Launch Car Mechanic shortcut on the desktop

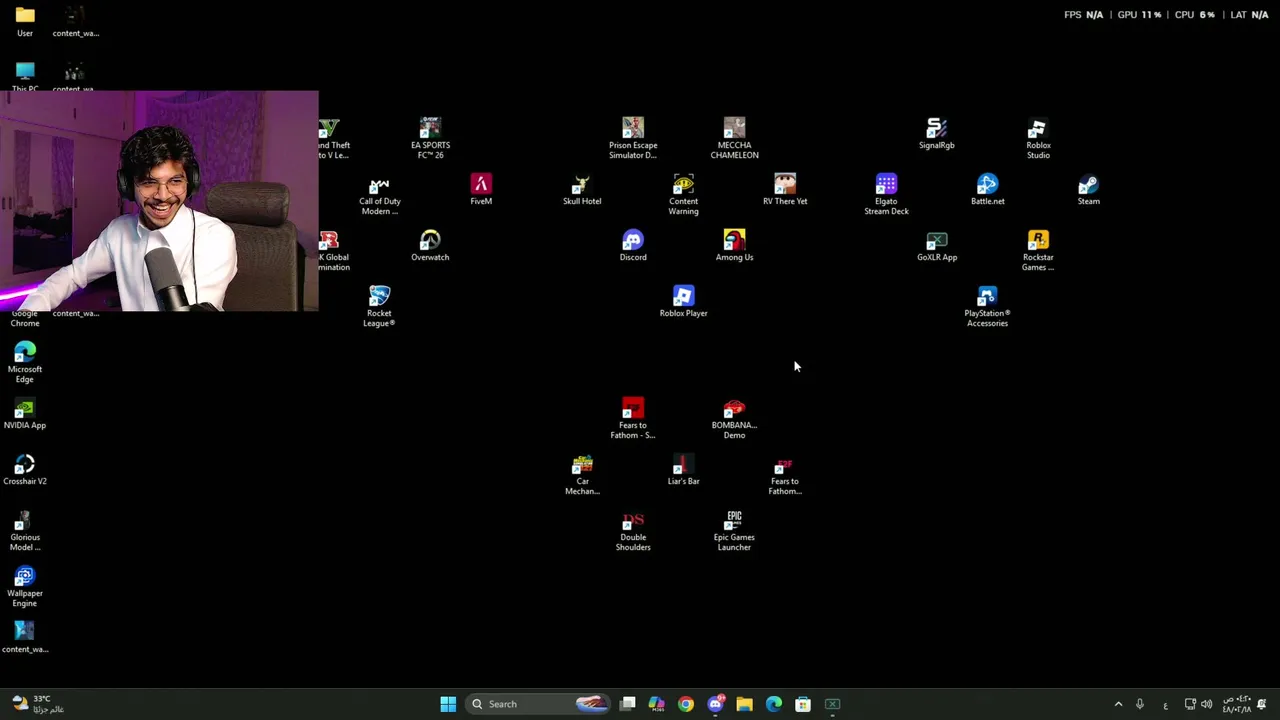582,474
